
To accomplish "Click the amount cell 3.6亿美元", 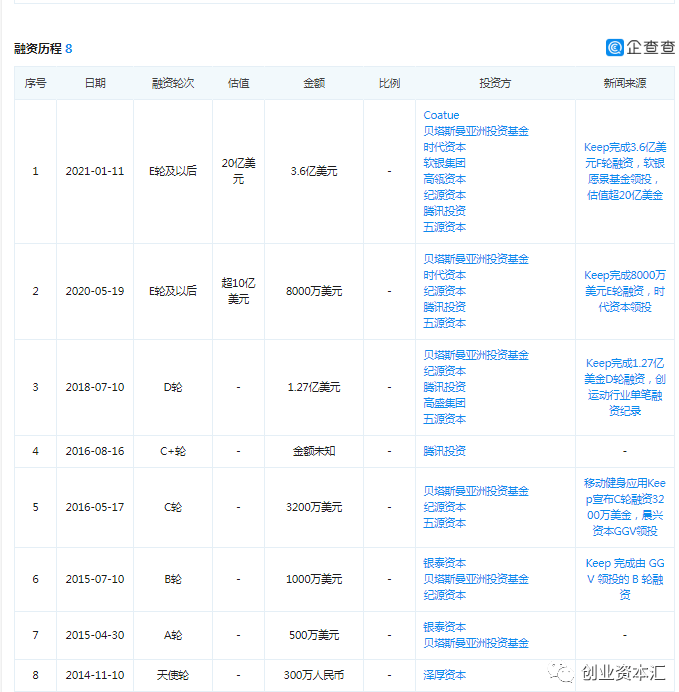I will pos(314,171).
